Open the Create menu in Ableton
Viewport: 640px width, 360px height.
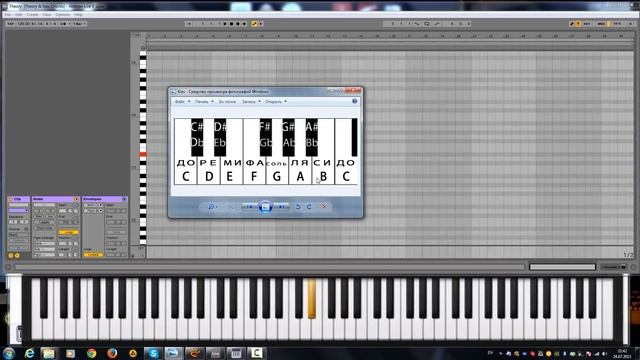point(33,14)
